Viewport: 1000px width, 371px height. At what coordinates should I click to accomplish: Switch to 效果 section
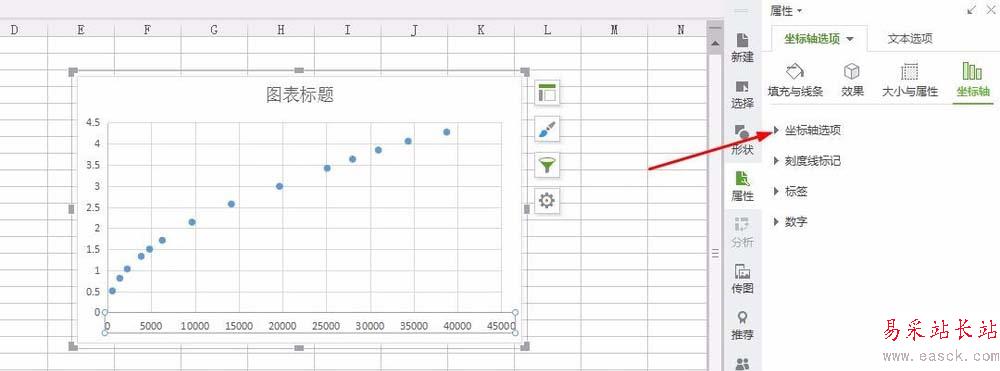(x=852, y=80)
